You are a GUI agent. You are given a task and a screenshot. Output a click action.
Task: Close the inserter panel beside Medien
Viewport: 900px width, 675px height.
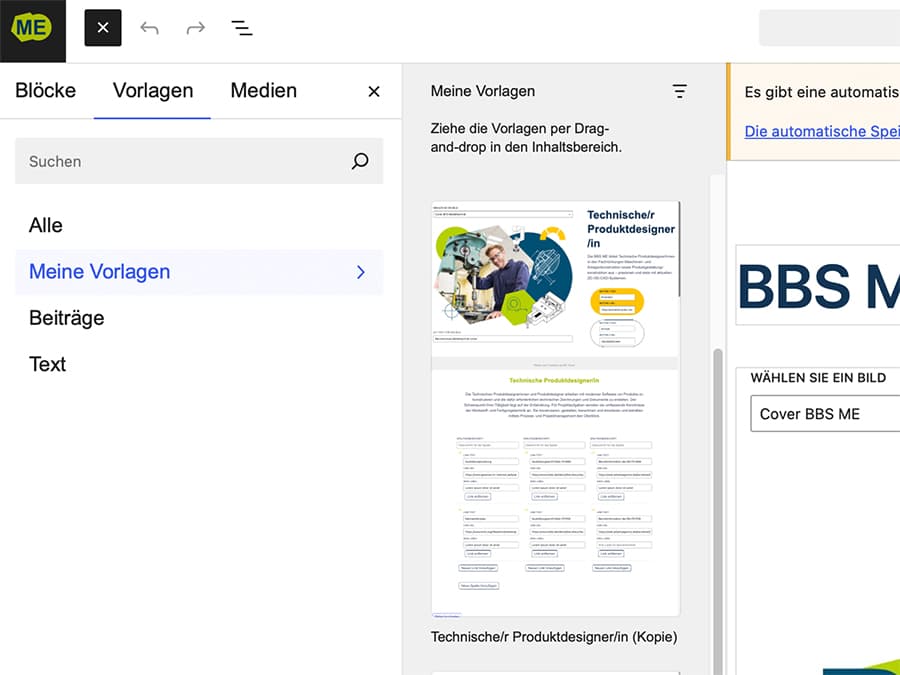coord(374,92)
